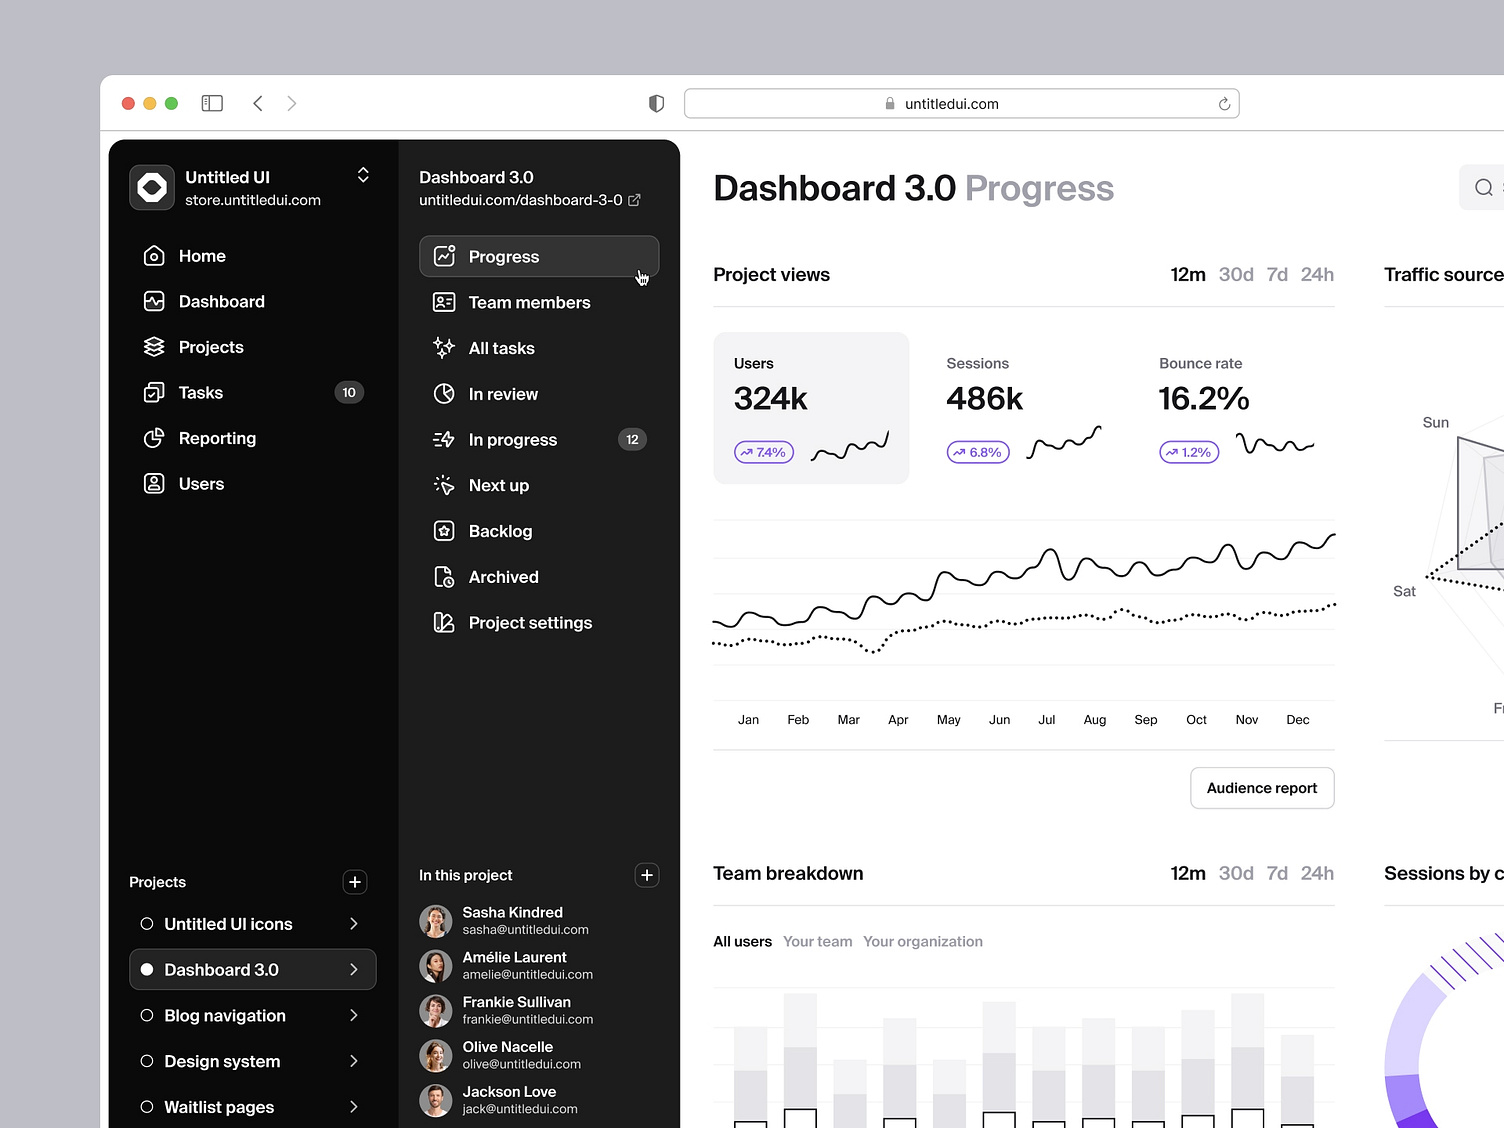The width and height of the screenshot is (1504, 1128).
Task: Open Tasks using the copy icon
Action: tap(153, 392)
